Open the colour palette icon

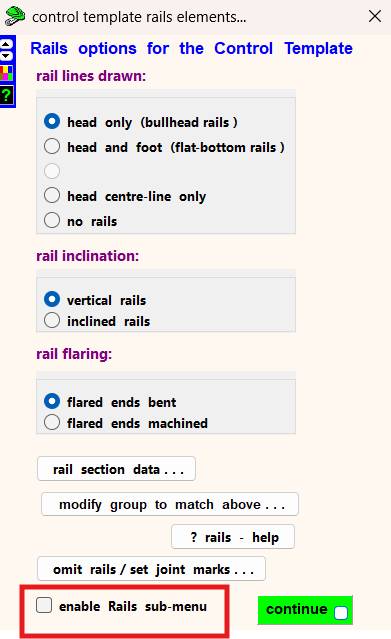tap(6, 73)
